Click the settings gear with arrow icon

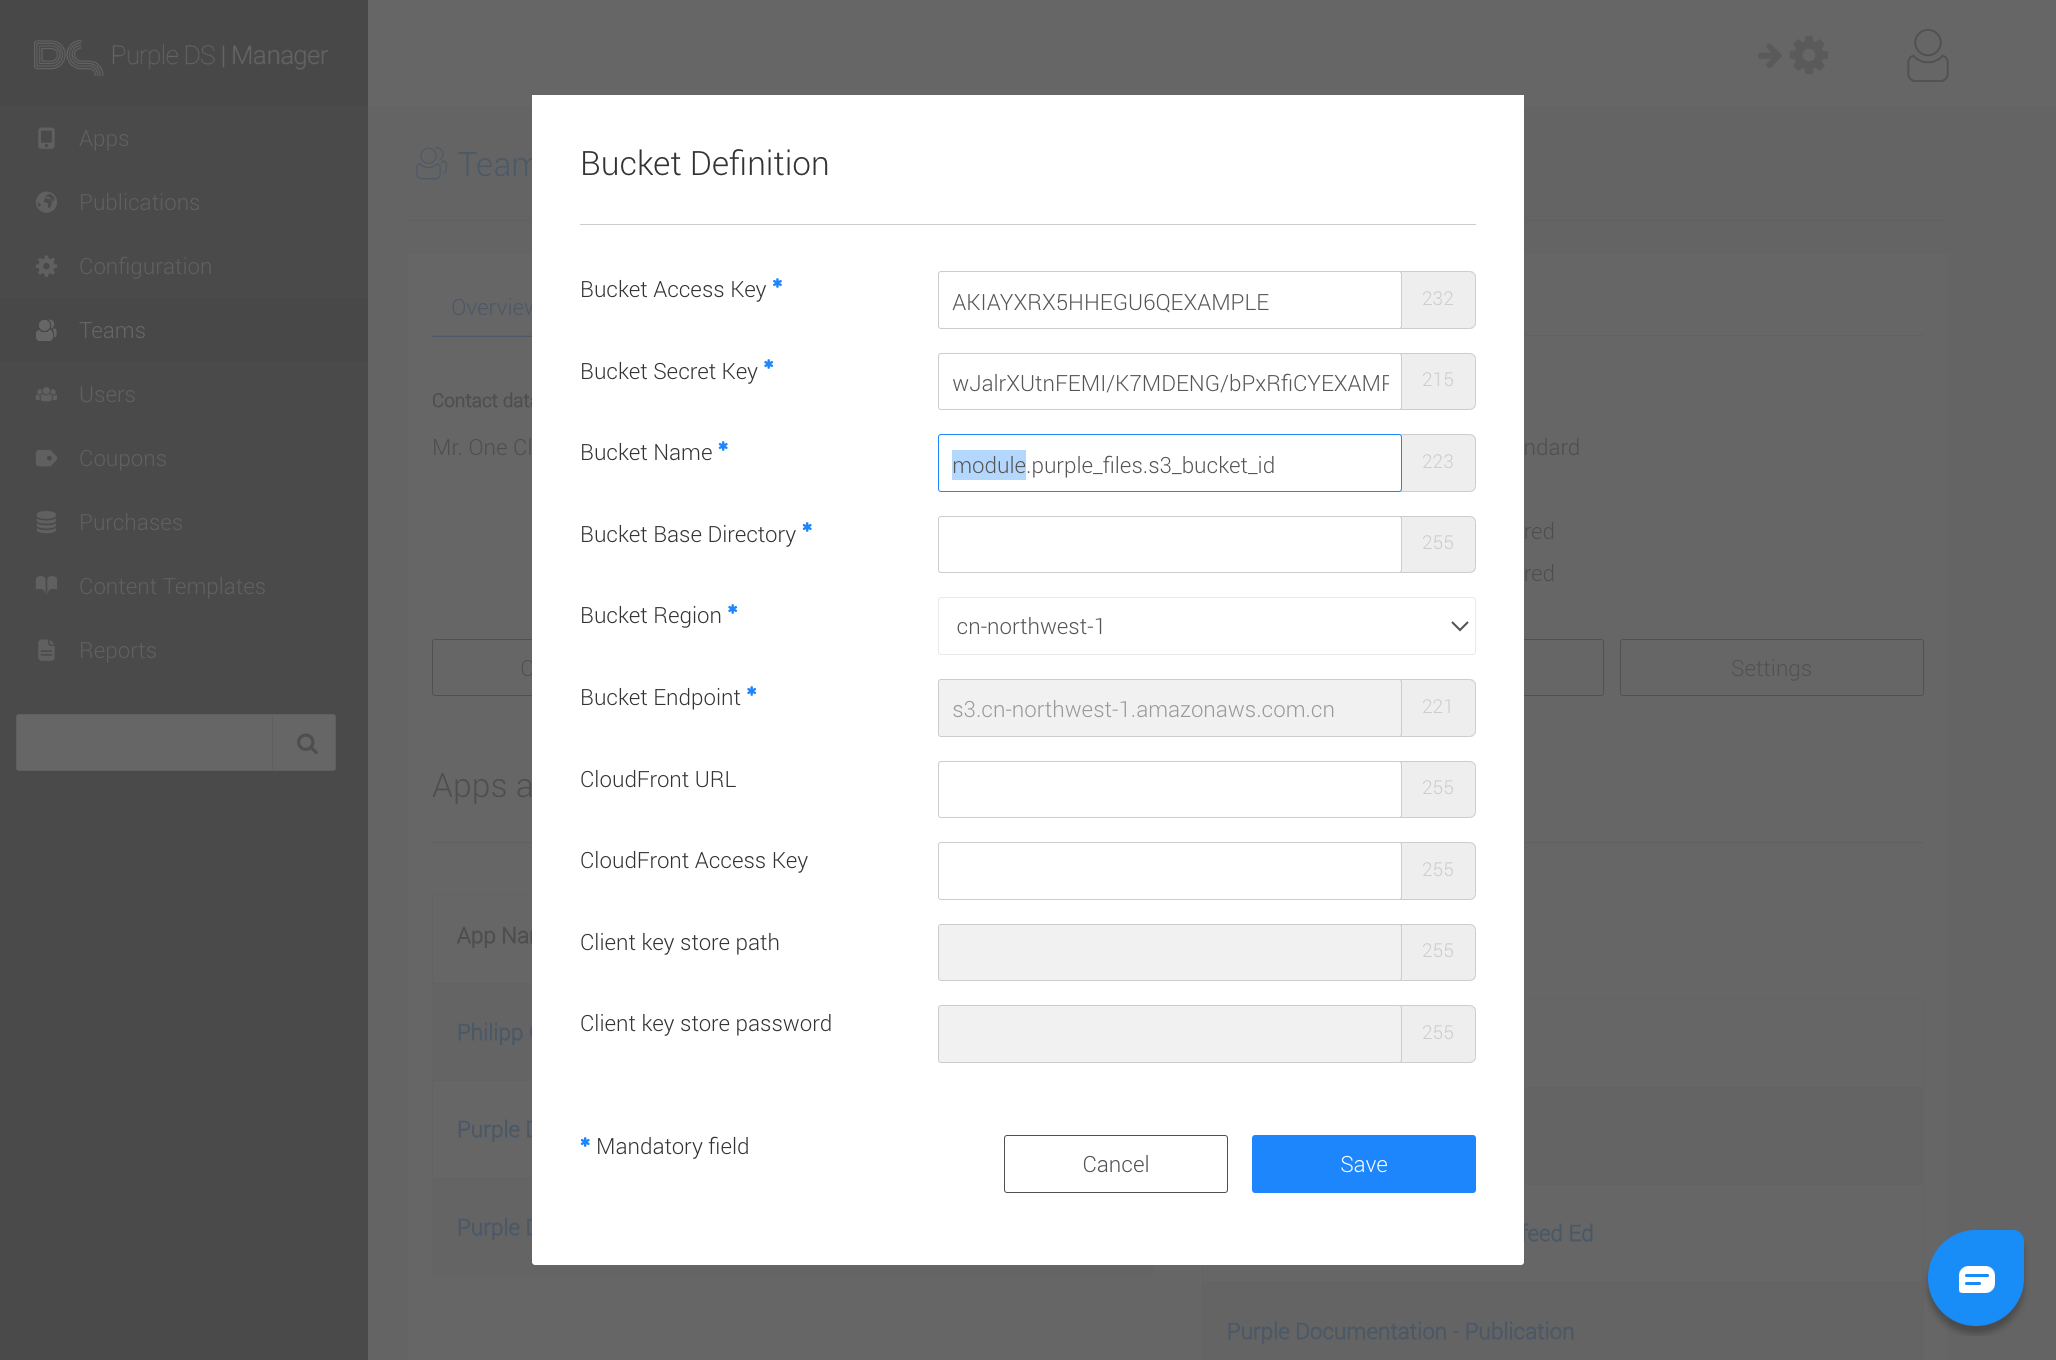pyautogui.click(x=1794, y=55)
